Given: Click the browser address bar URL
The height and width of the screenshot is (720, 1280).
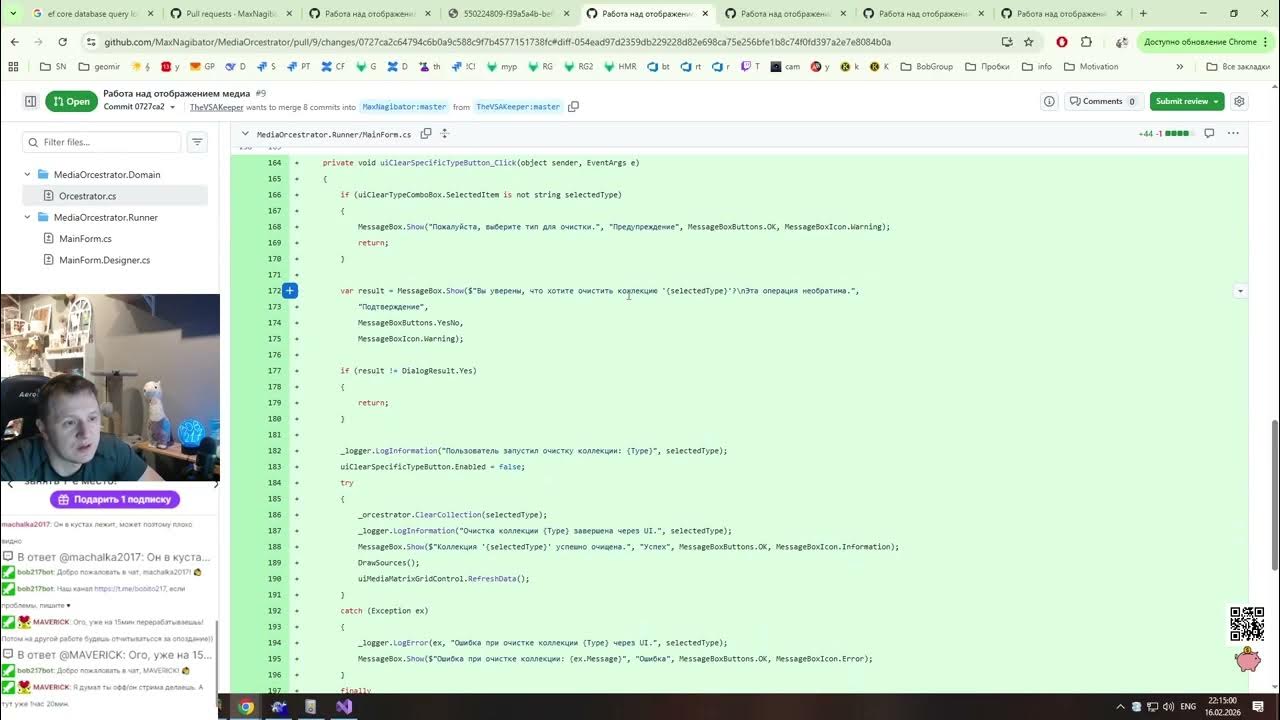Looking at the screenshot, I should 497,42.
